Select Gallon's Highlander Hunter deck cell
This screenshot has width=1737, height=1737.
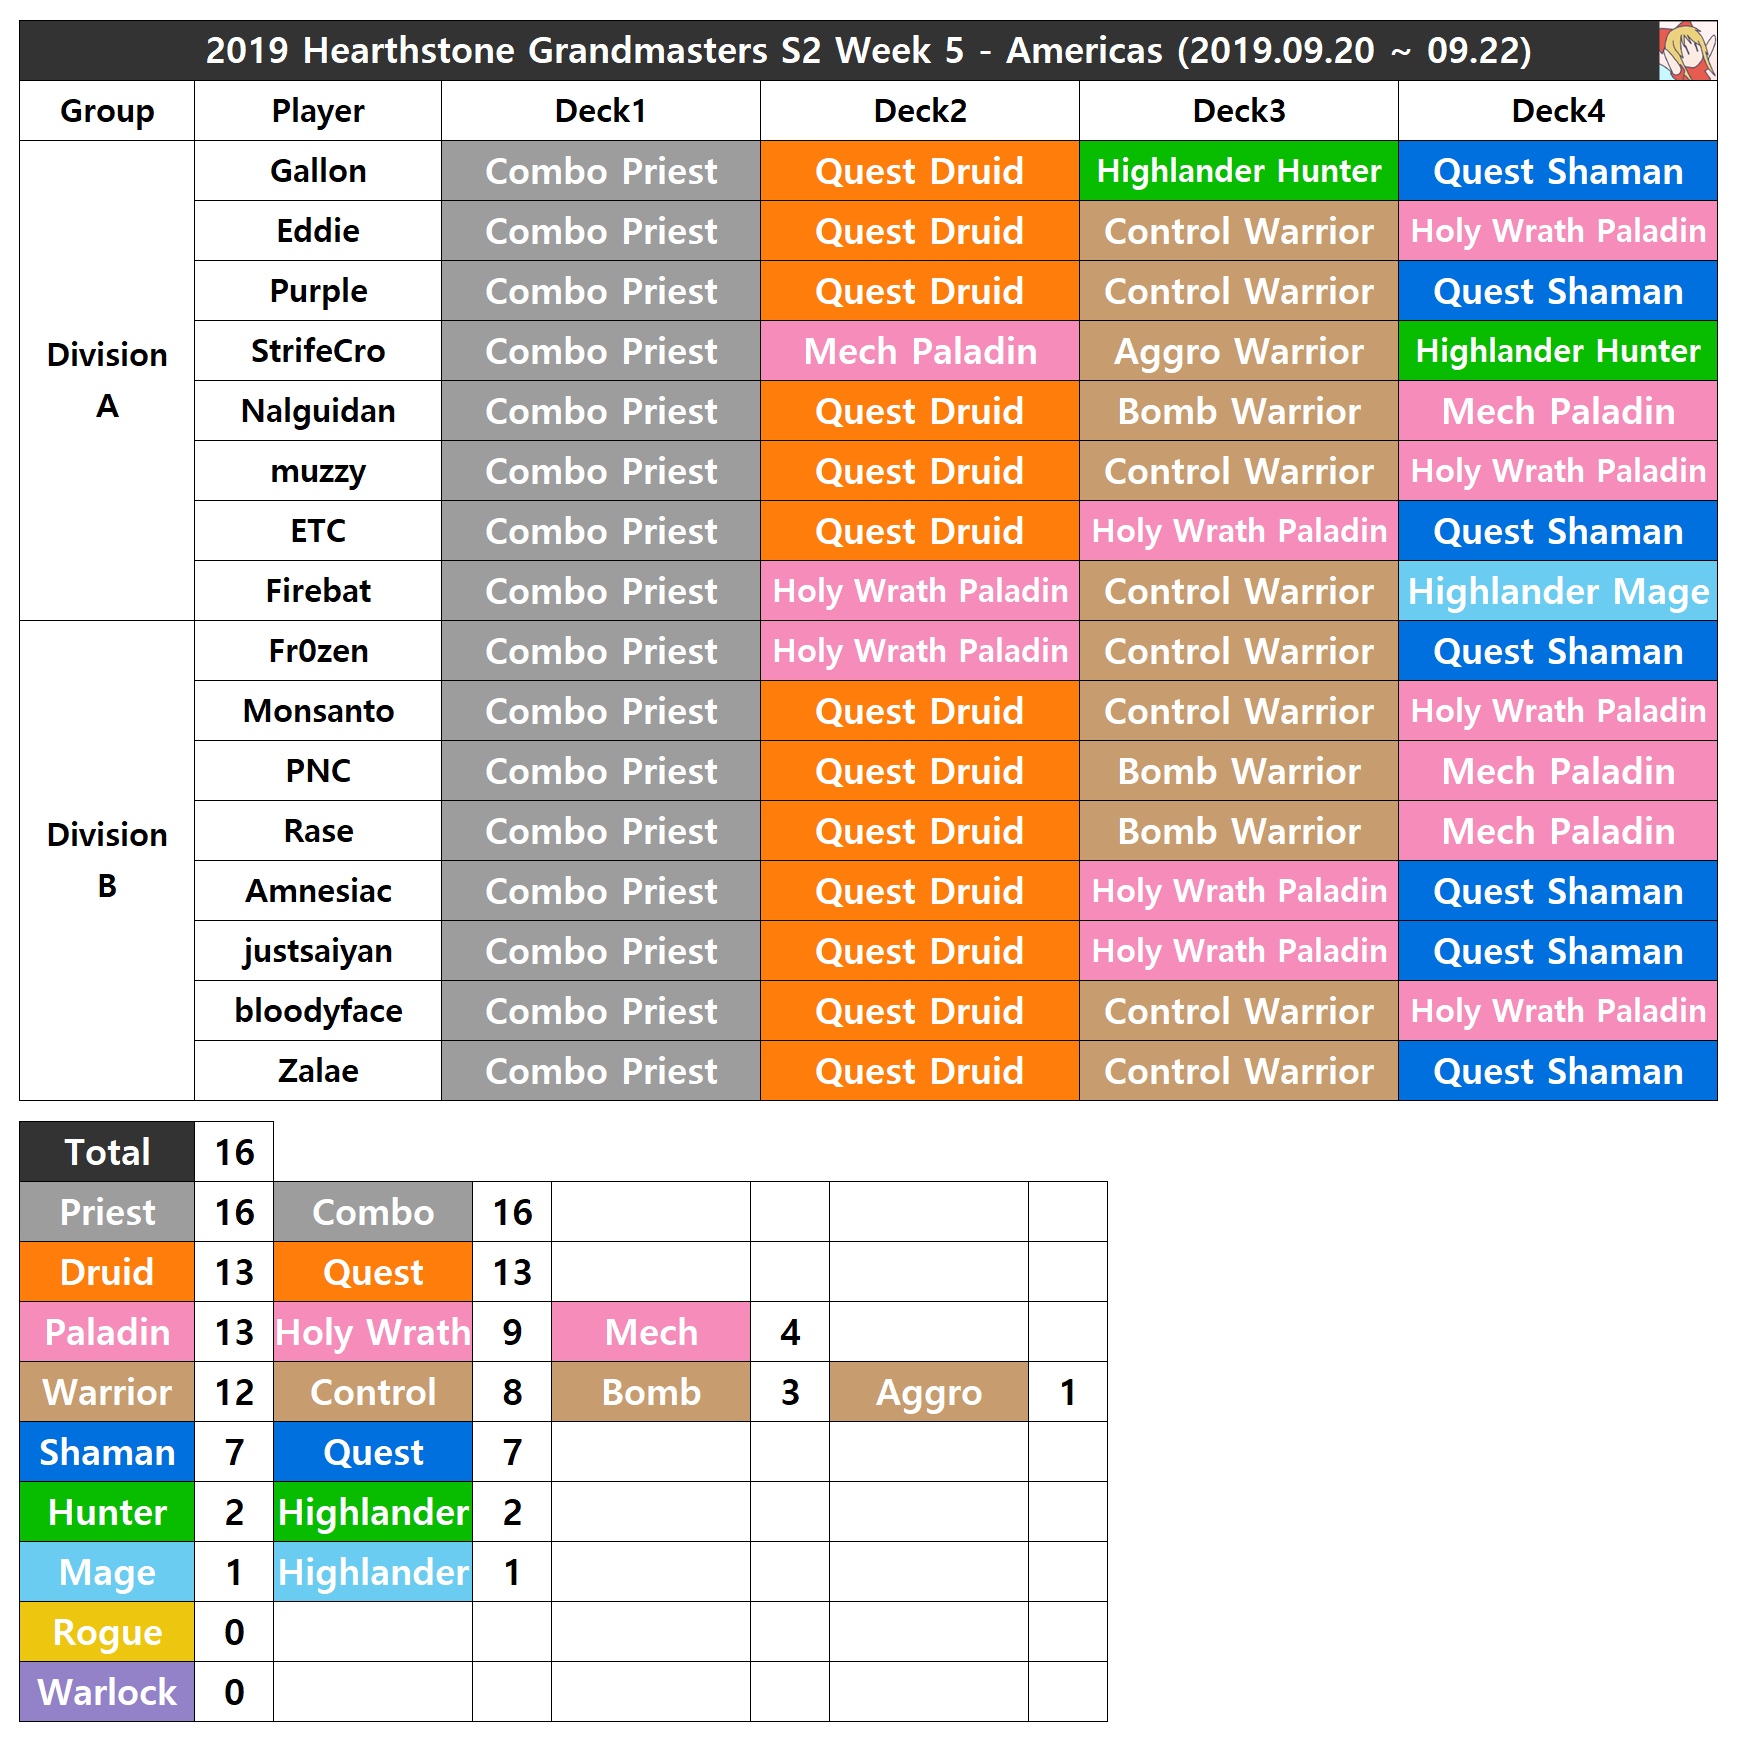(x=1238, y=171)
